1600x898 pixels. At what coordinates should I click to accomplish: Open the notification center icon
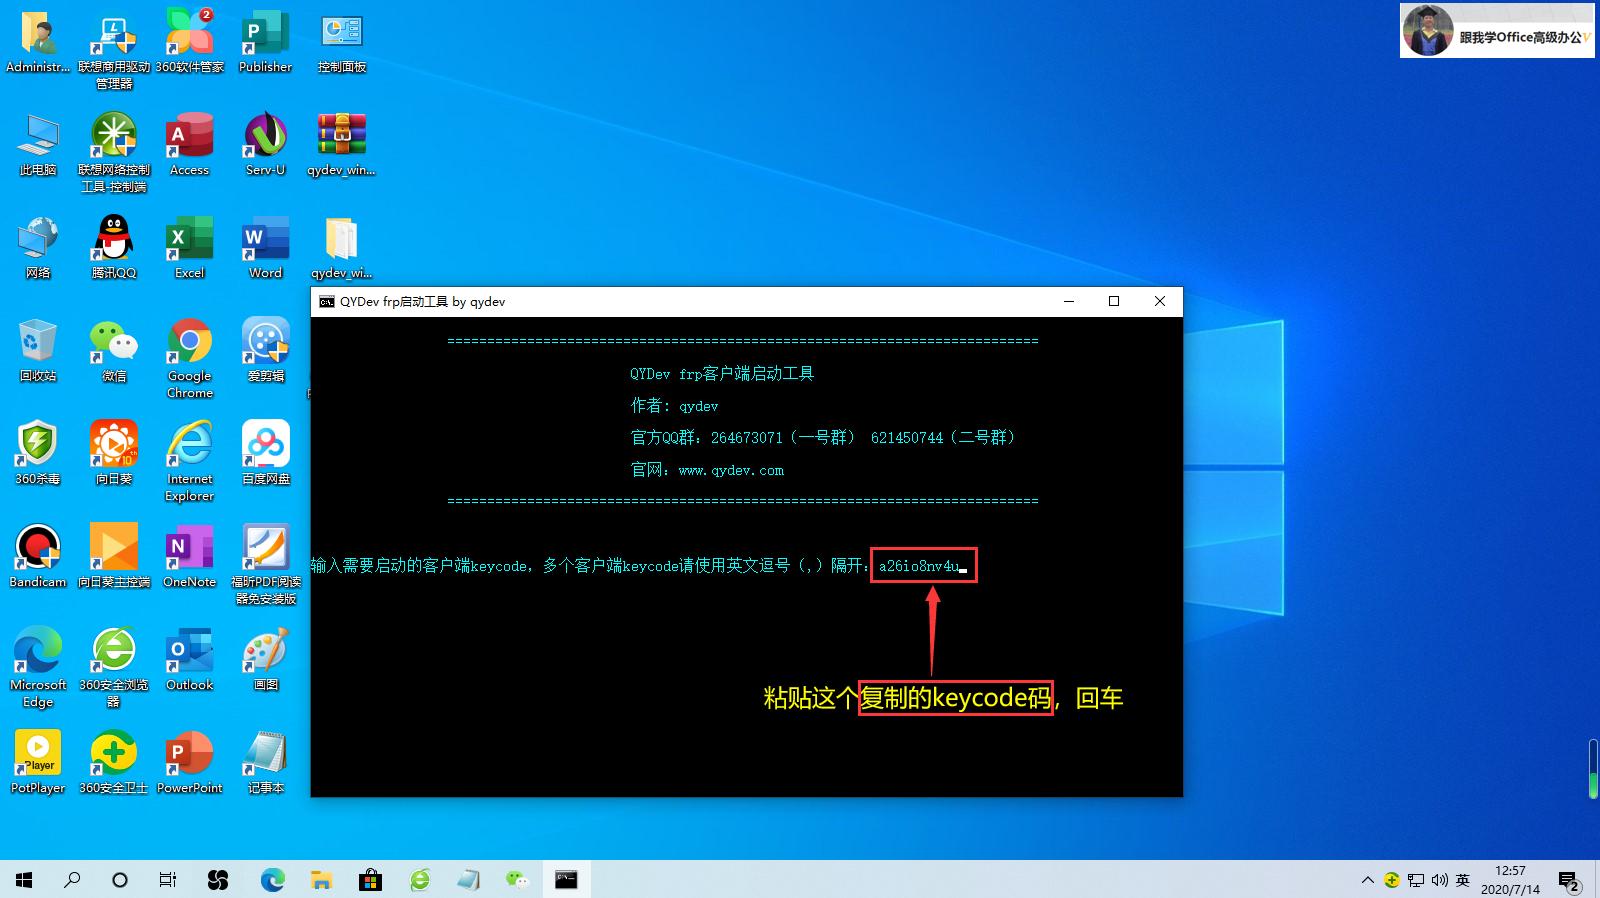1568,881
